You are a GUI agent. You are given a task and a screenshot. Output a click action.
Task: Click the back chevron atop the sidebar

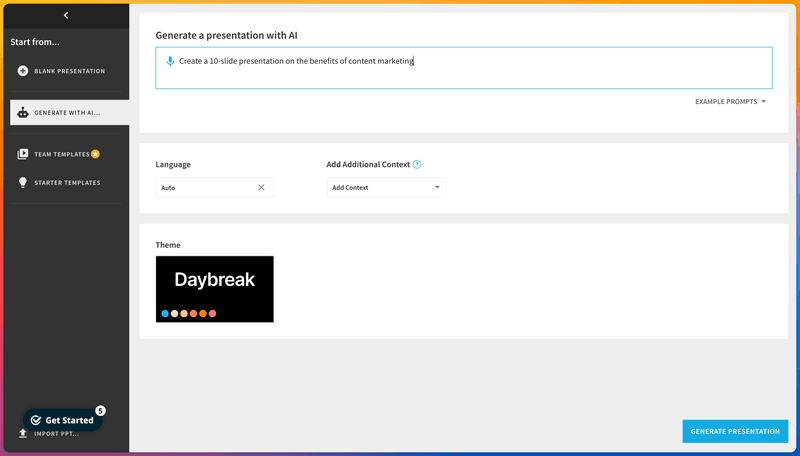click(x=66, y=15)
